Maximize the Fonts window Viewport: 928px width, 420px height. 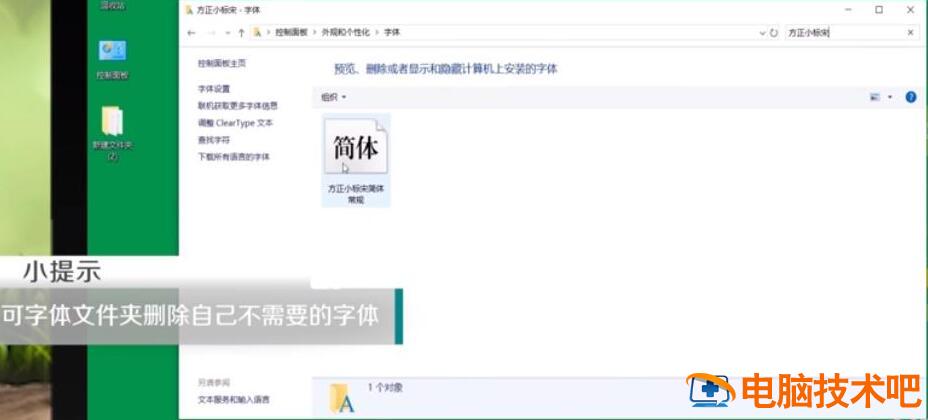[x=879, y=10]
